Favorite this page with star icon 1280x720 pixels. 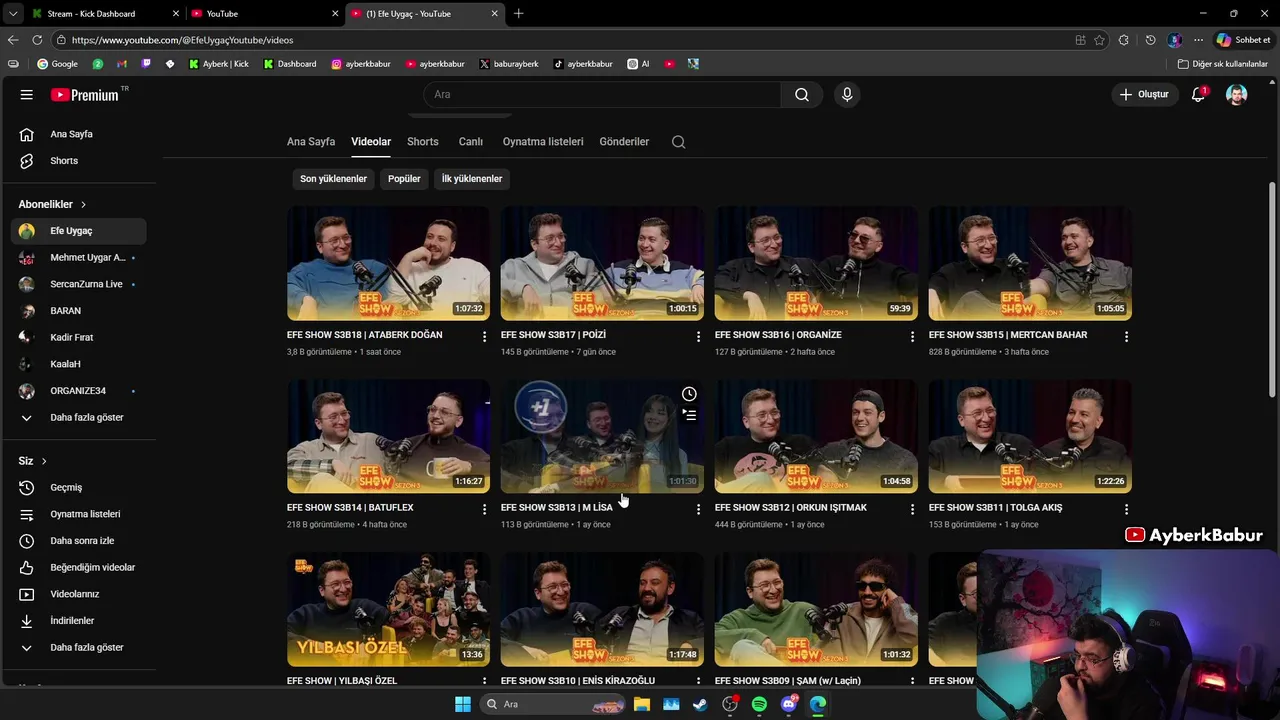pos(1100,40)
